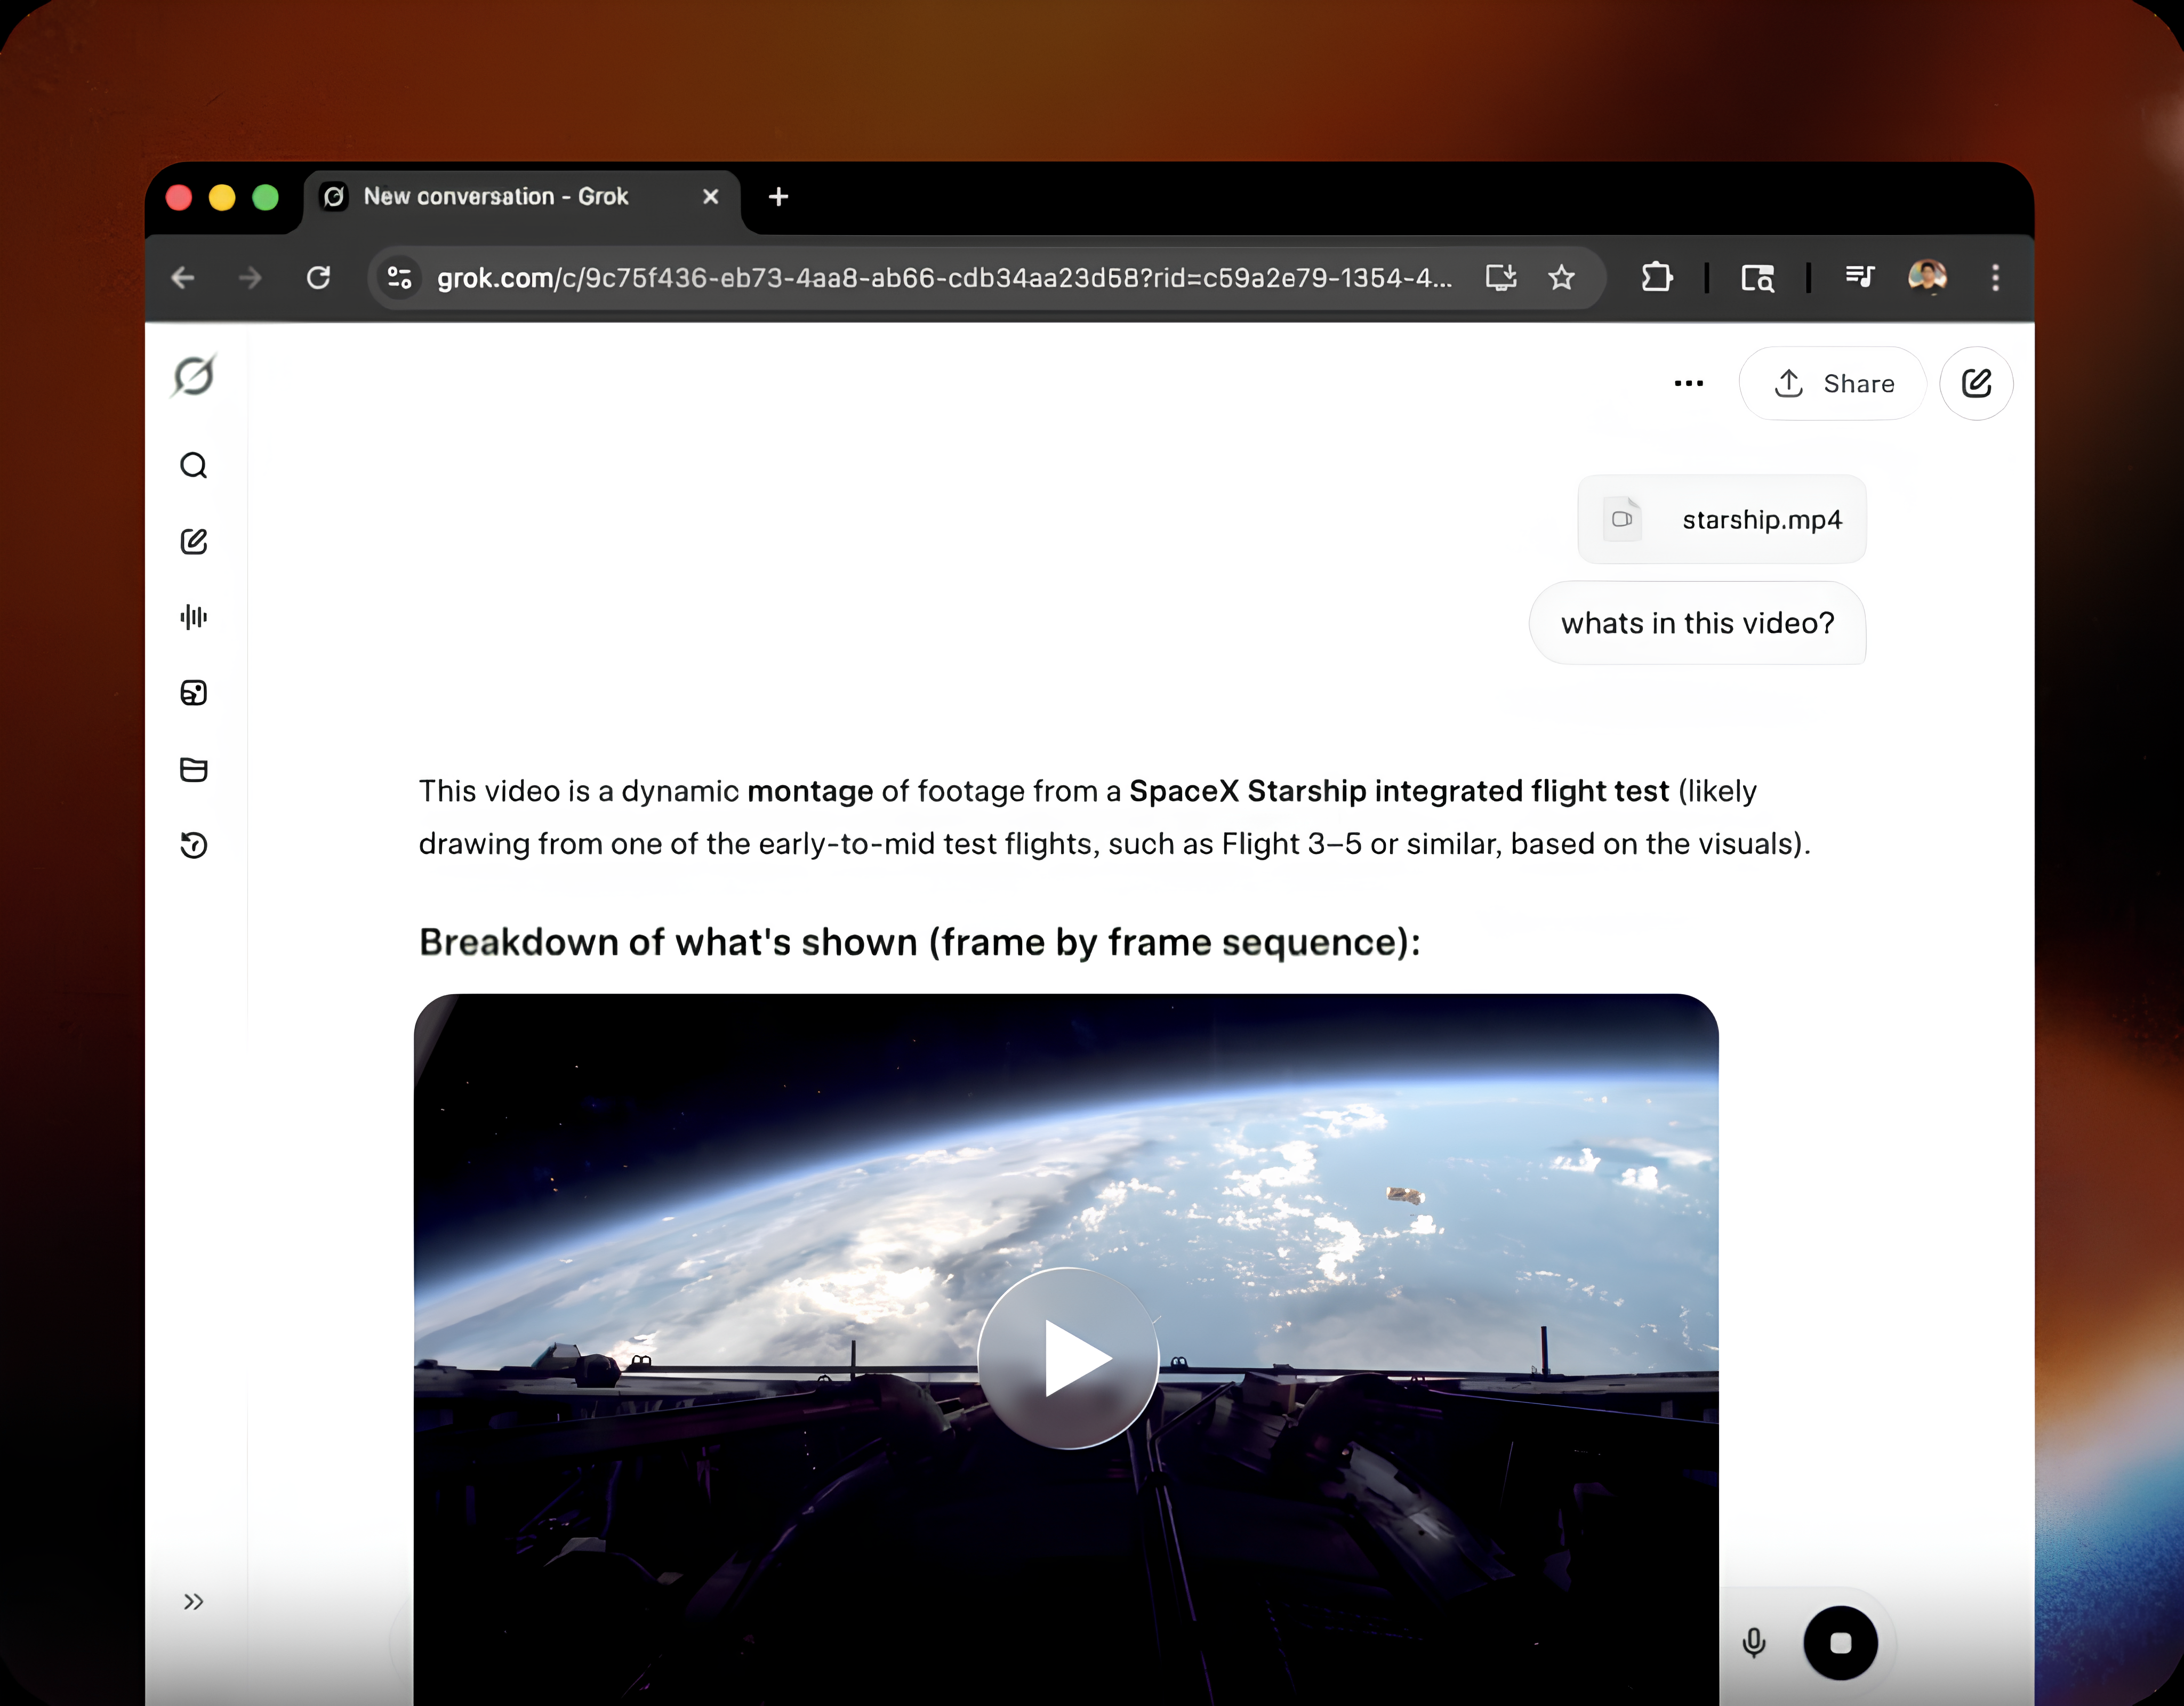Bookmark this page with the star
The height and width of the screenshot is (1706, 2184).
pos(1562,277)
